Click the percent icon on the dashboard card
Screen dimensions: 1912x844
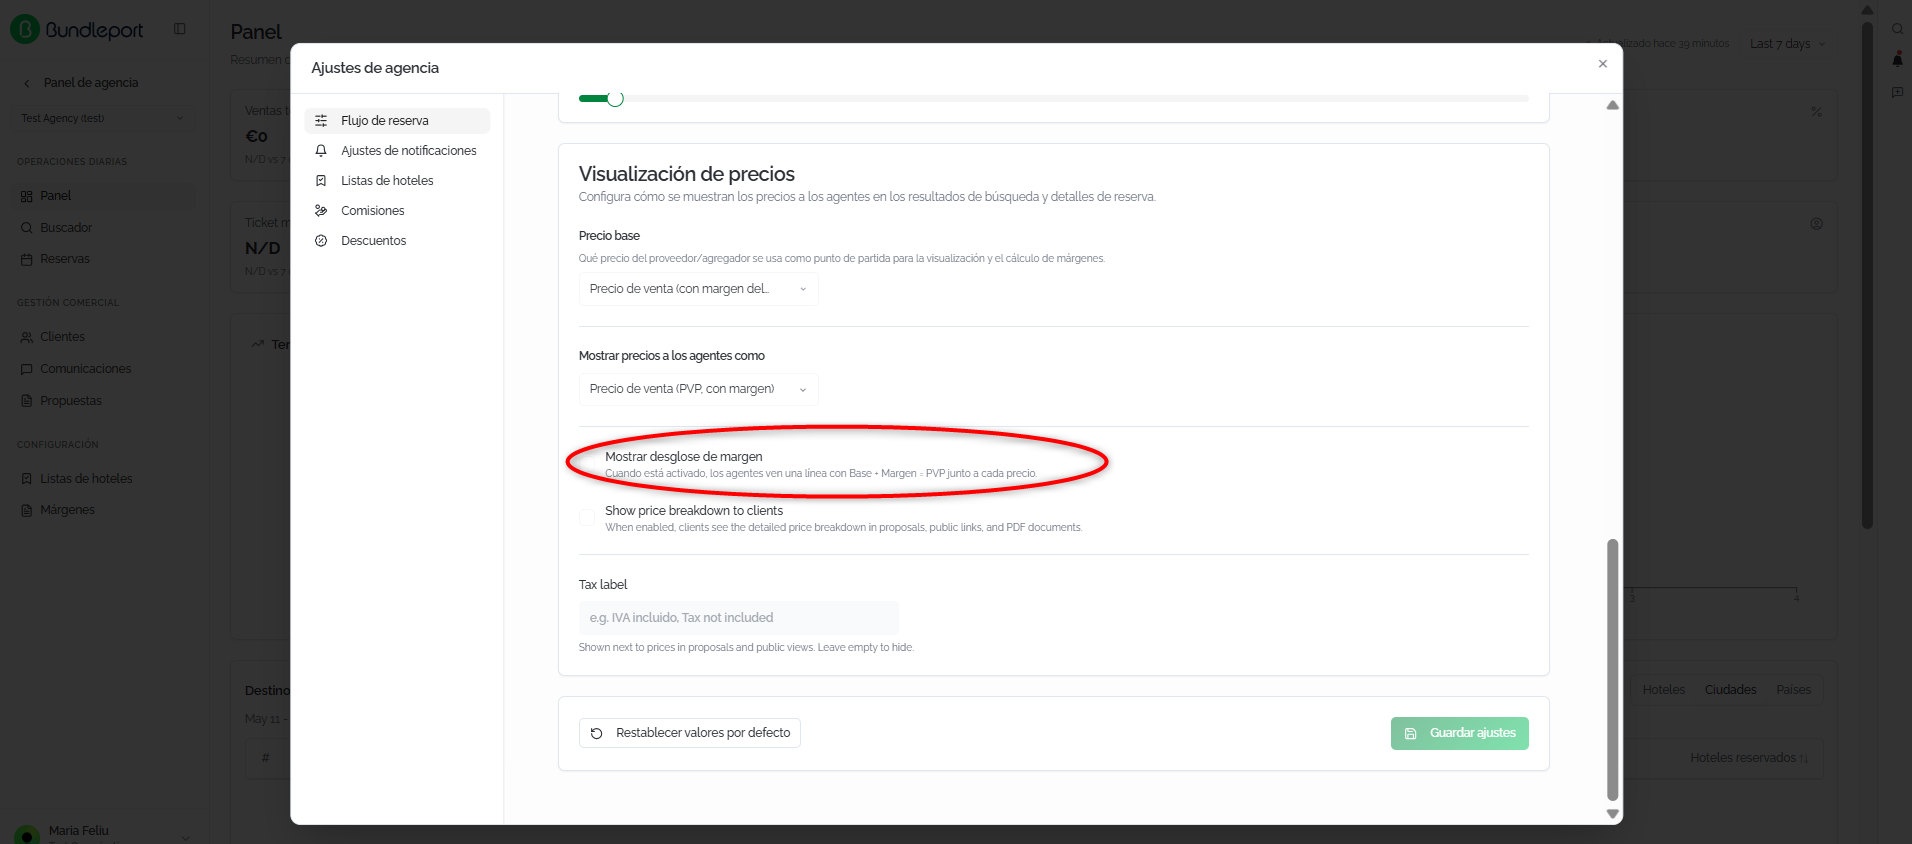pos(1816,112)
